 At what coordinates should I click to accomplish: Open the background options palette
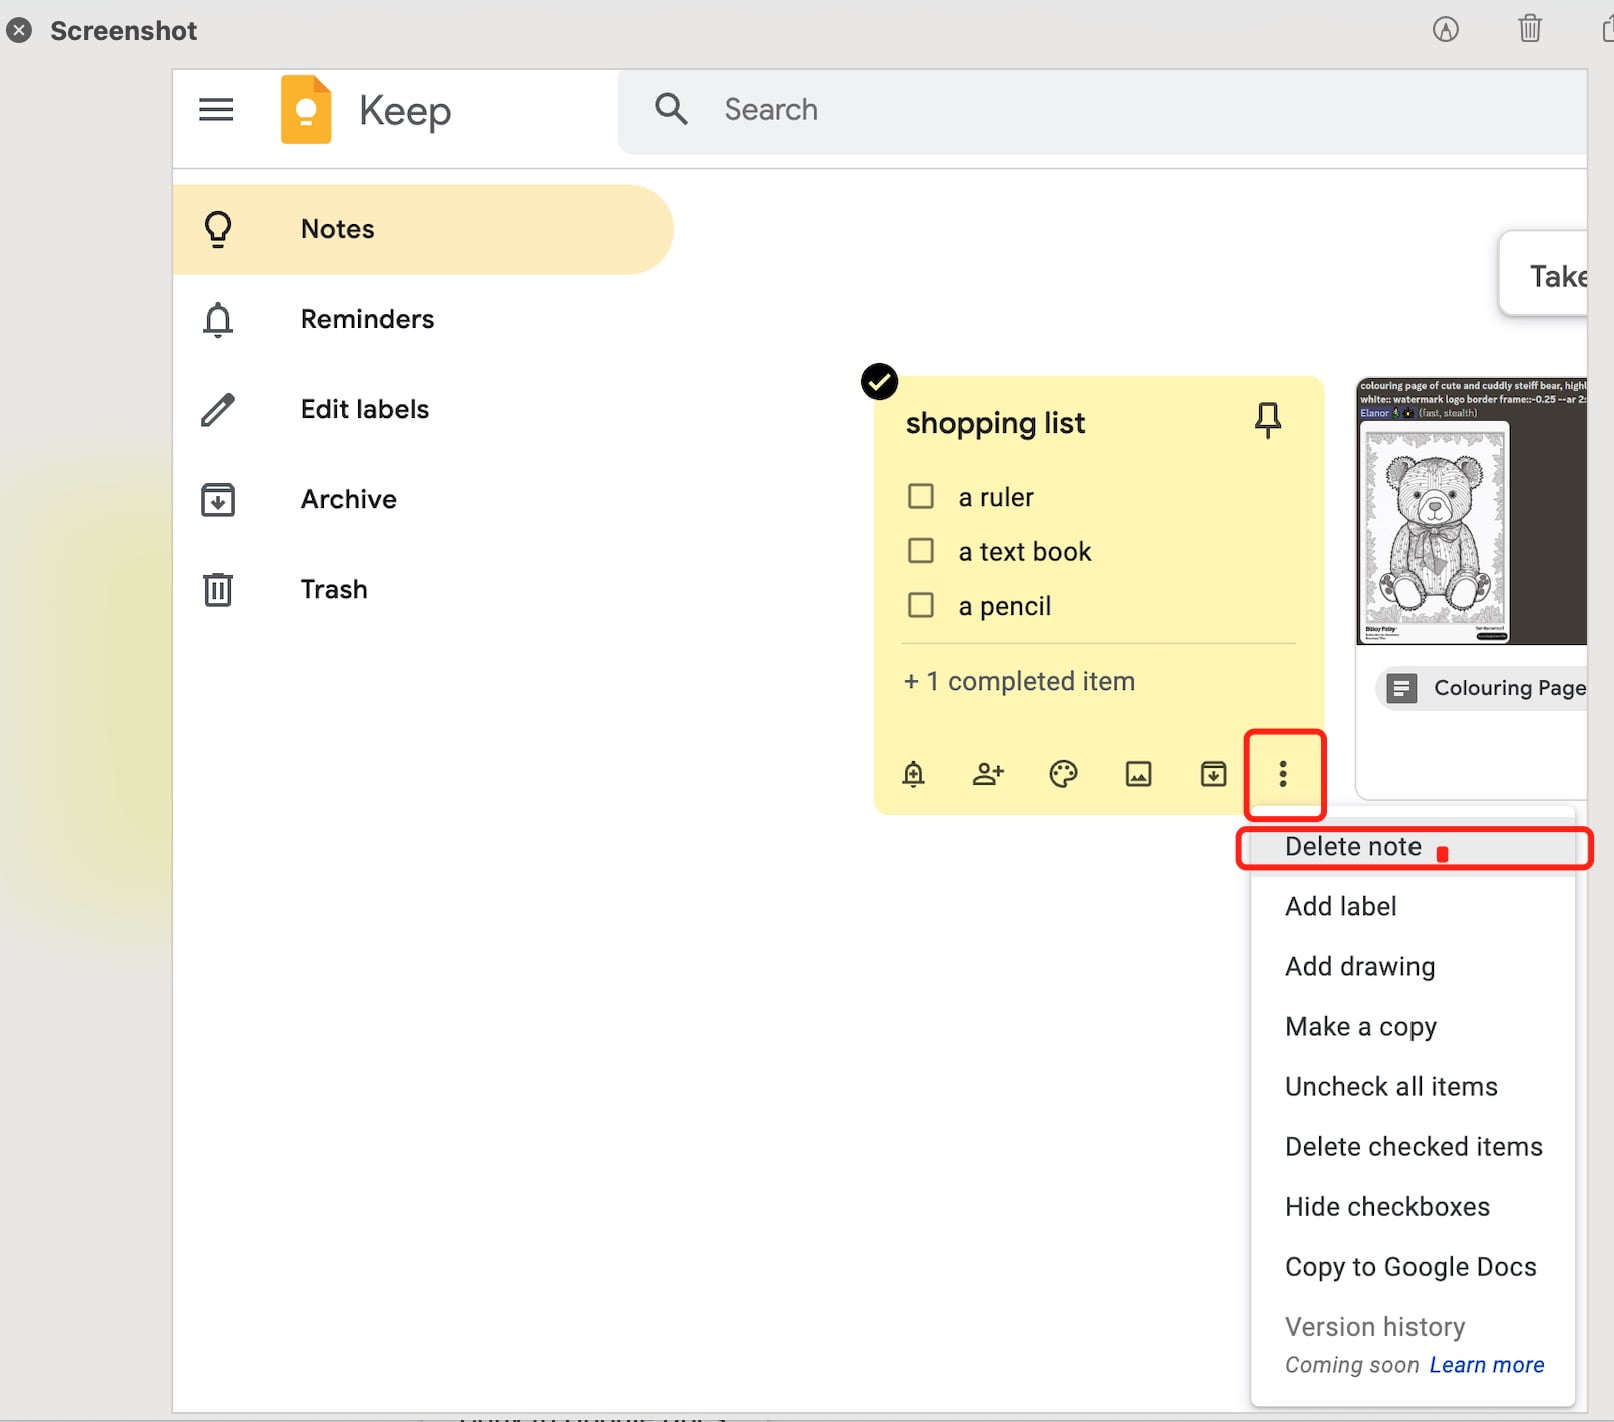1063,774
